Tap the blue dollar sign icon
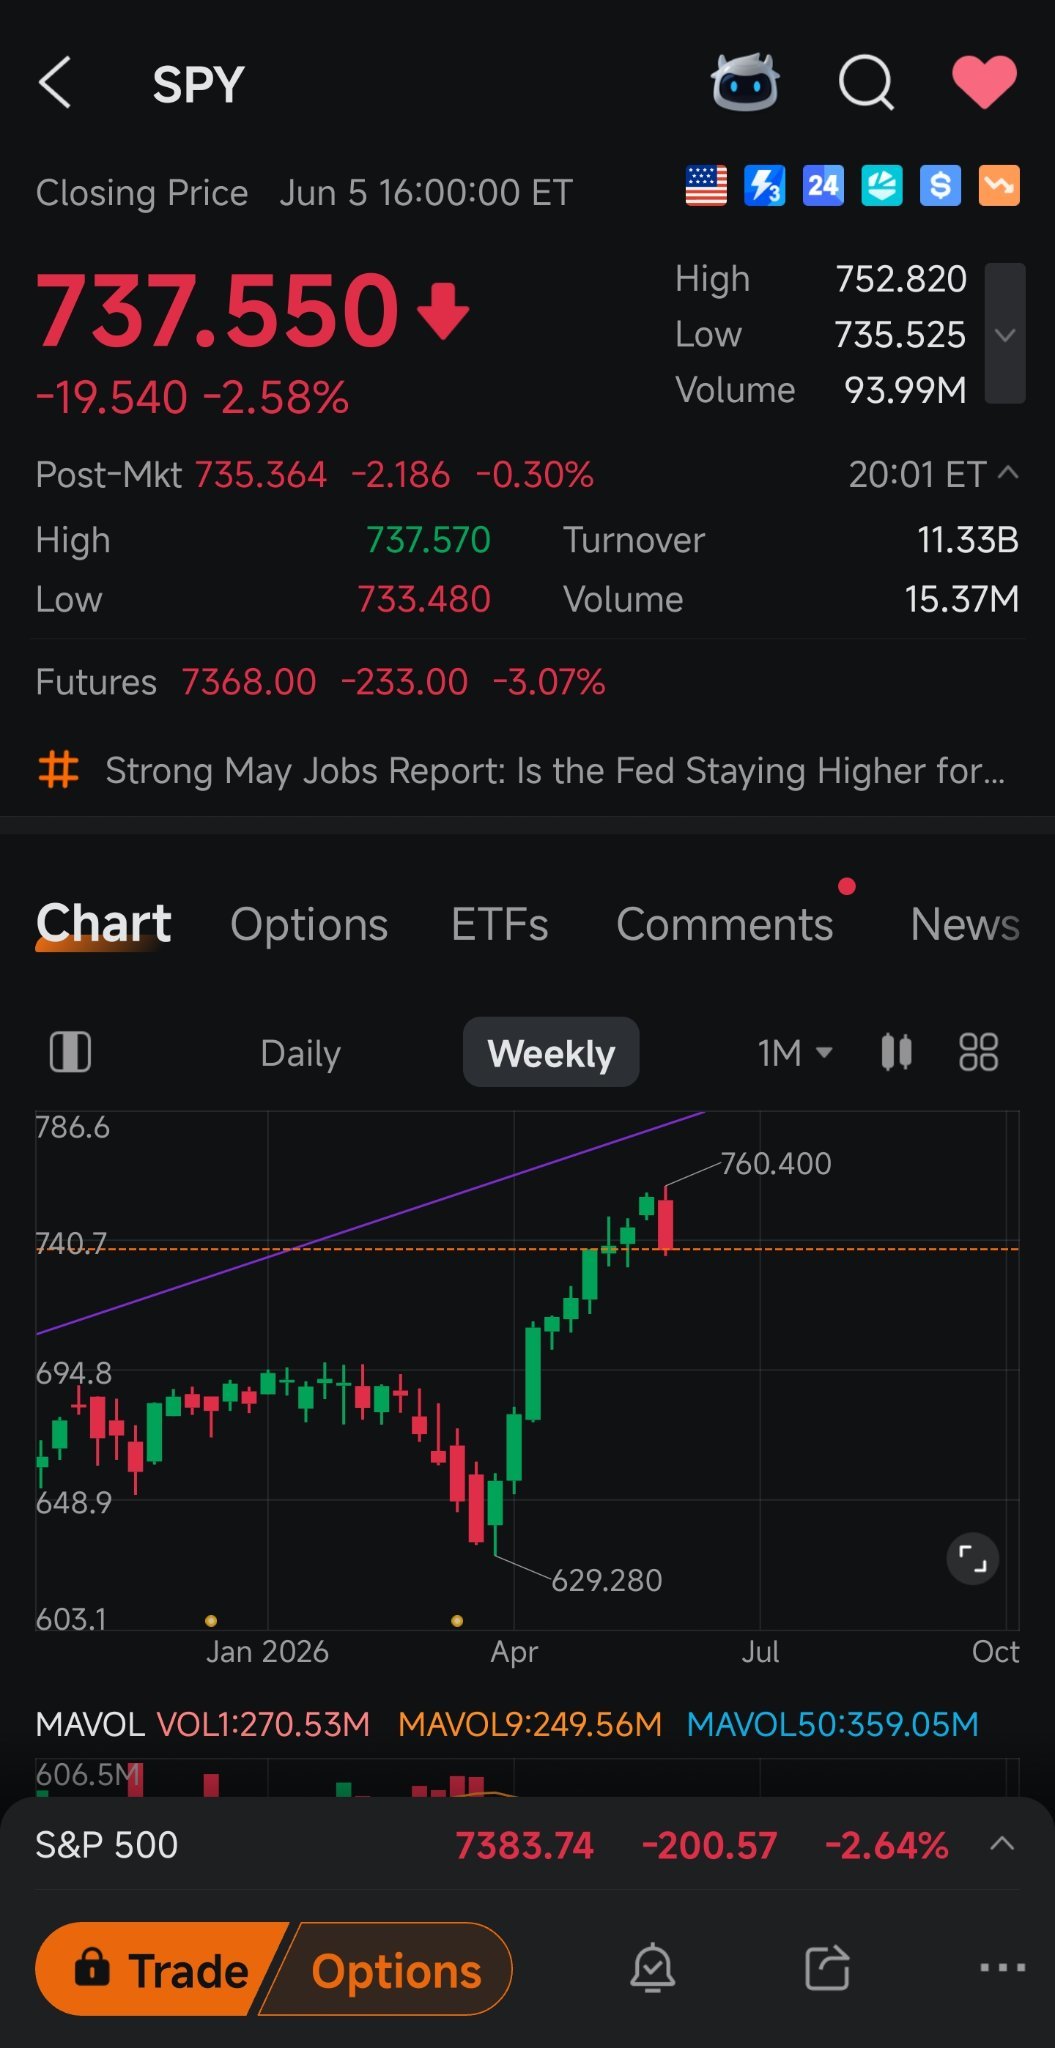The height and width of the screenshot is (2048, 1055). 940,186
